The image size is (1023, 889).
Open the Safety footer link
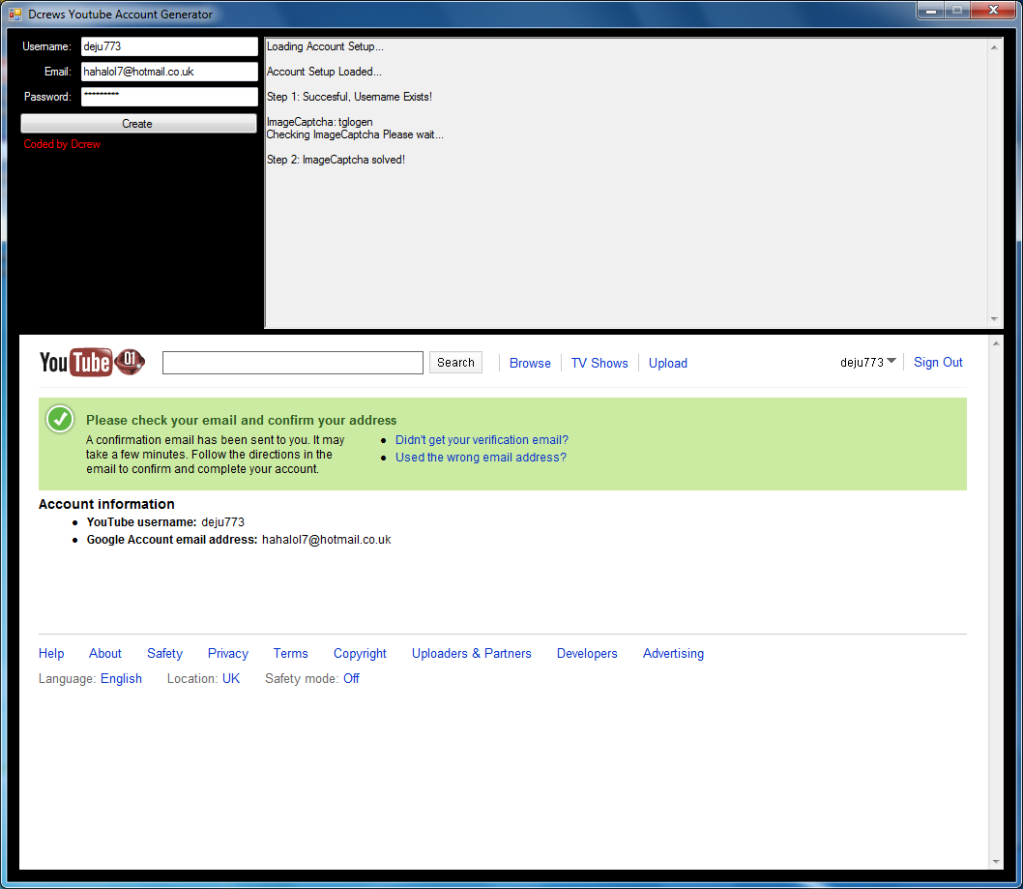pyautogui.click(x=164, y=654)
